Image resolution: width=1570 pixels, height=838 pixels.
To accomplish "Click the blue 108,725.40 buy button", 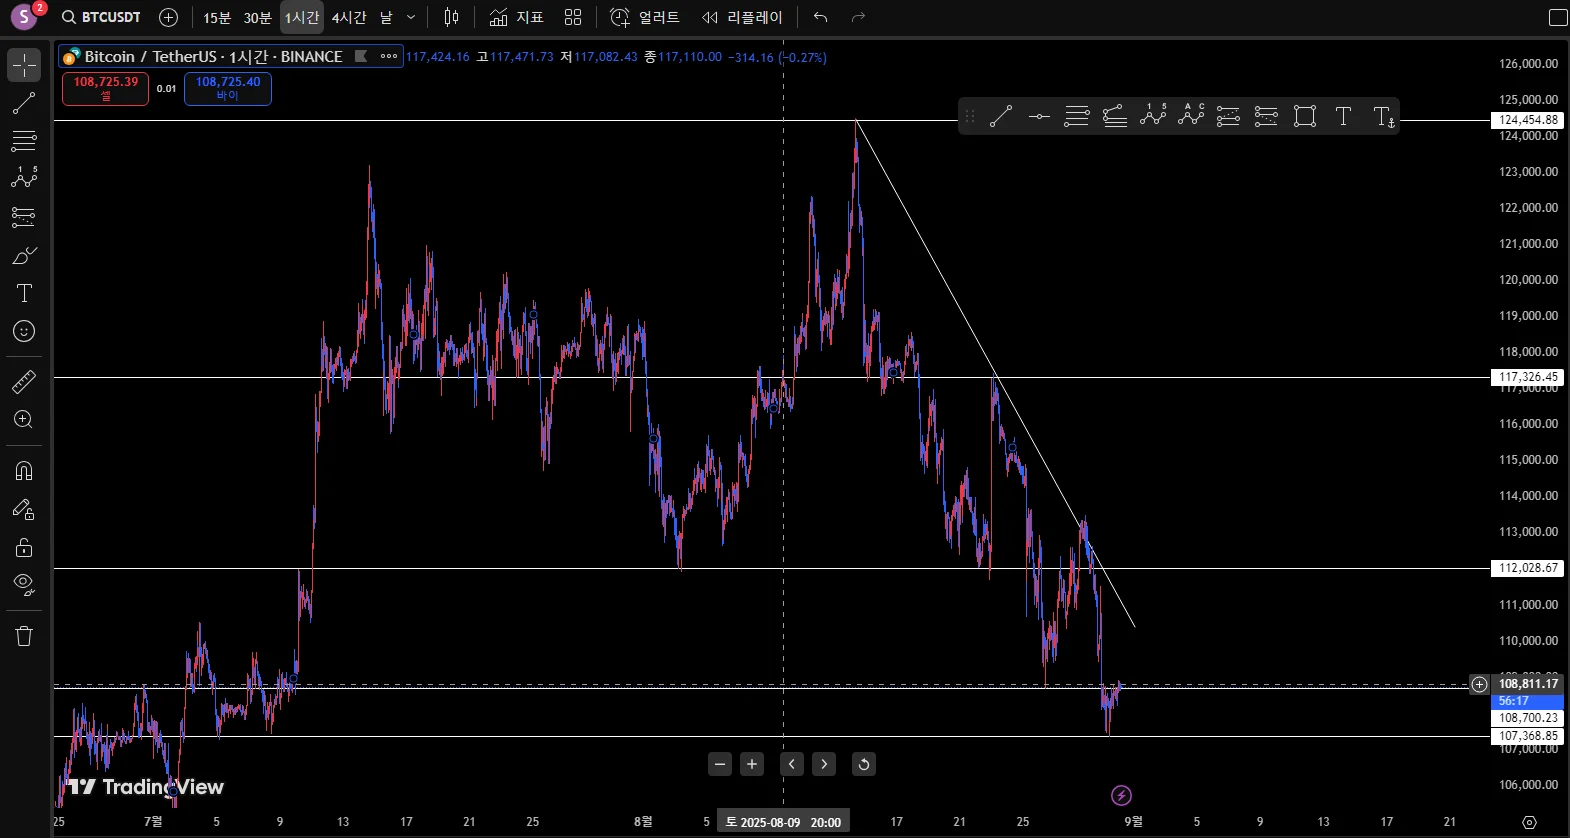I will [228, 88].
